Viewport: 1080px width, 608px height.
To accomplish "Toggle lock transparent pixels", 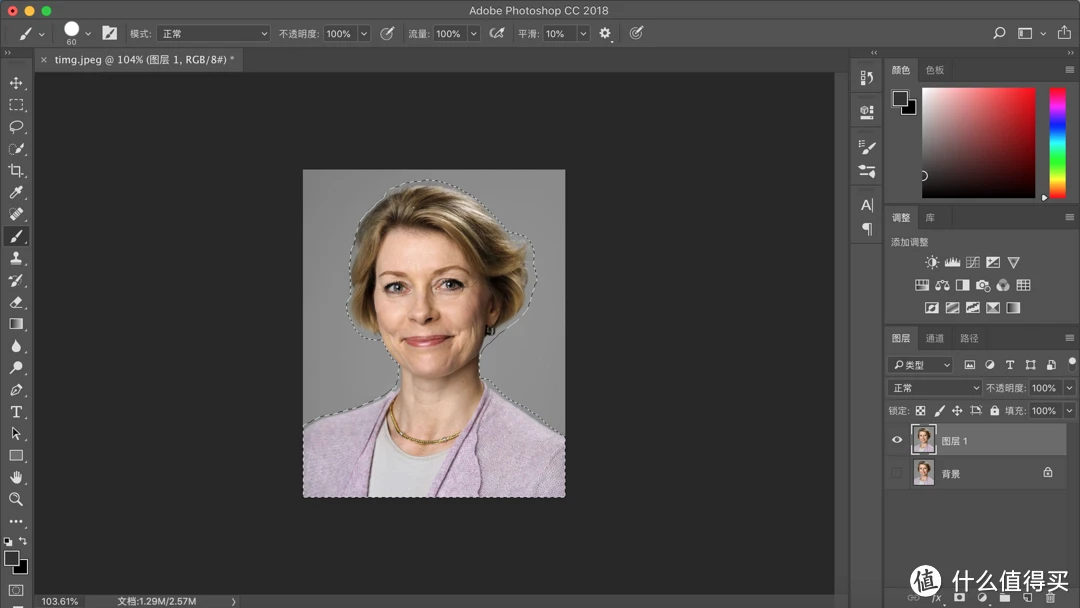I will pos(920,410).
